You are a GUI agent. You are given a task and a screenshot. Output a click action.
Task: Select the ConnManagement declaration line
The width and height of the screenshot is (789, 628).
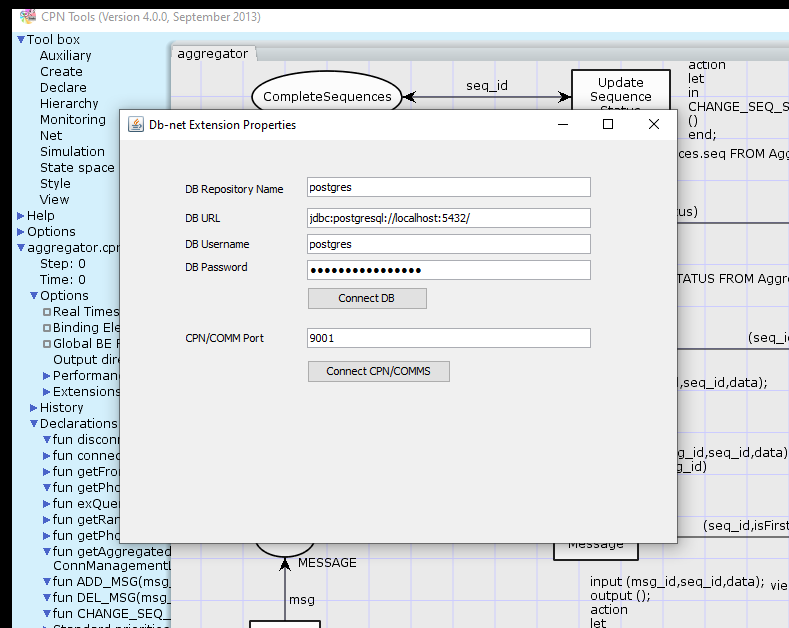(x=112, y=566)
